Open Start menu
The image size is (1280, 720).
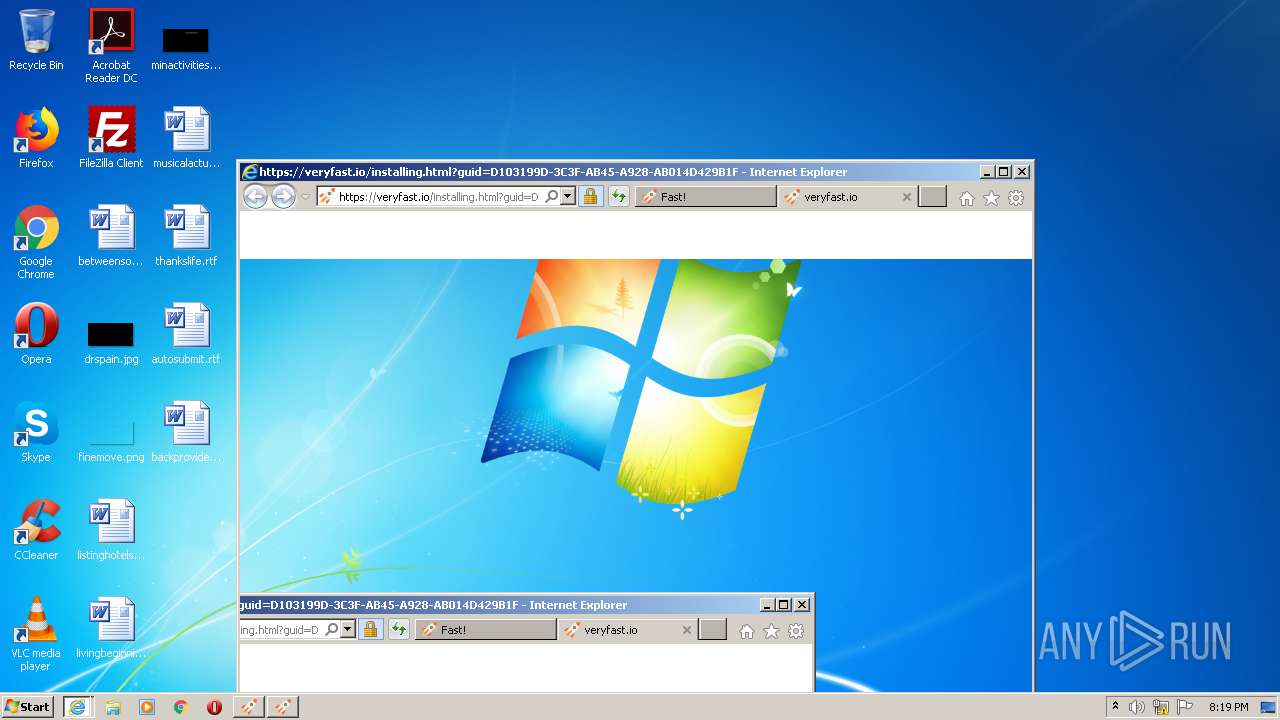click(28, 706)
